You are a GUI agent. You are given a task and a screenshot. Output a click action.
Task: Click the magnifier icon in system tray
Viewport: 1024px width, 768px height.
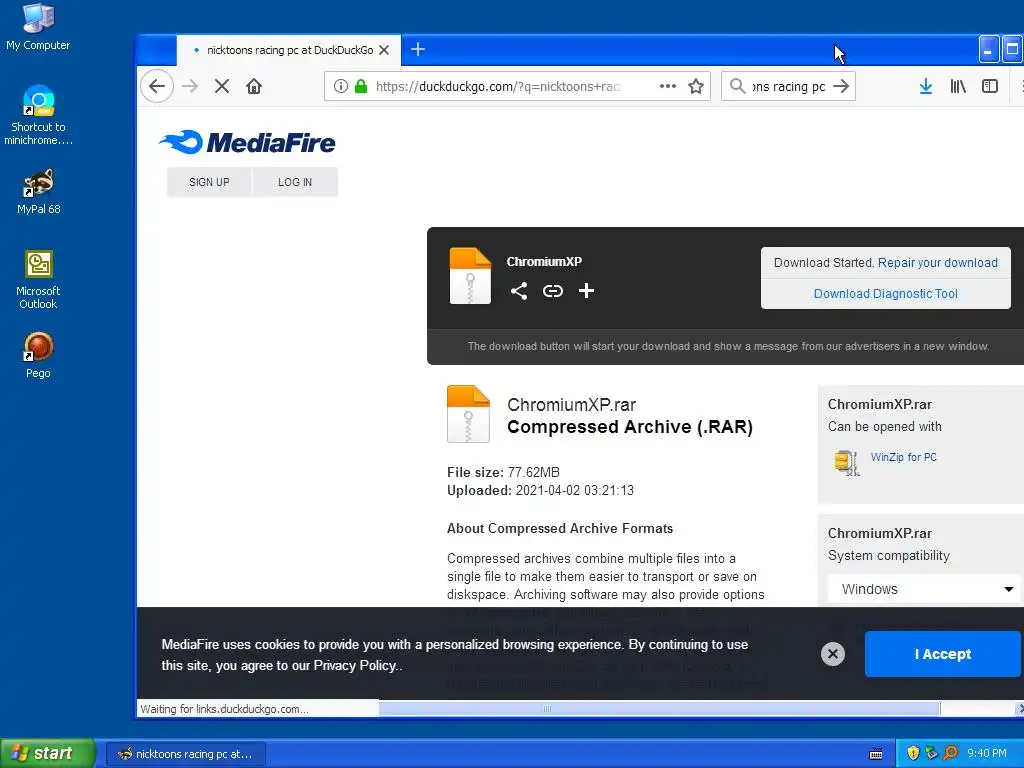pos(950,753)
